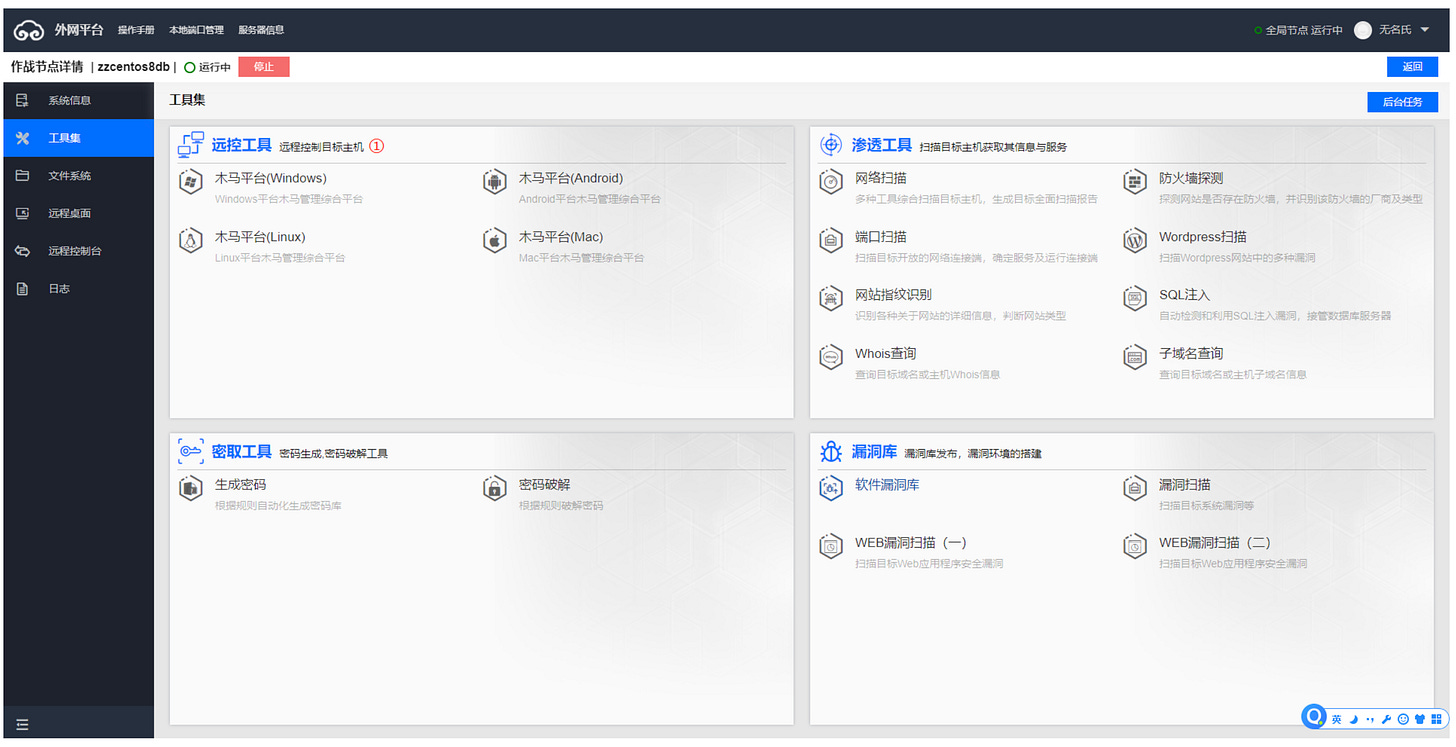This screenshot has height=747, width=1456.
Task: Open the 子域名查询 tool link
Action: tap(1191, 354)
